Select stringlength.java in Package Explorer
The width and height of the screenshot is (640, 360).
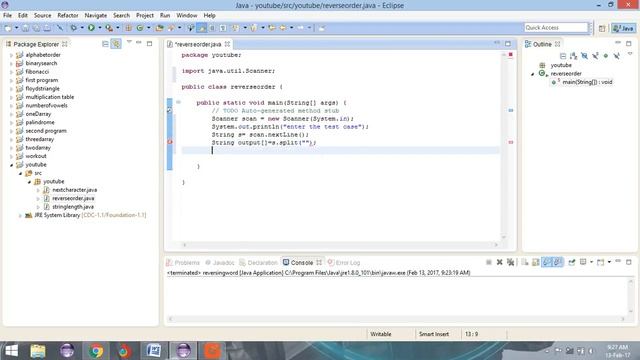[x=73, y=207]
